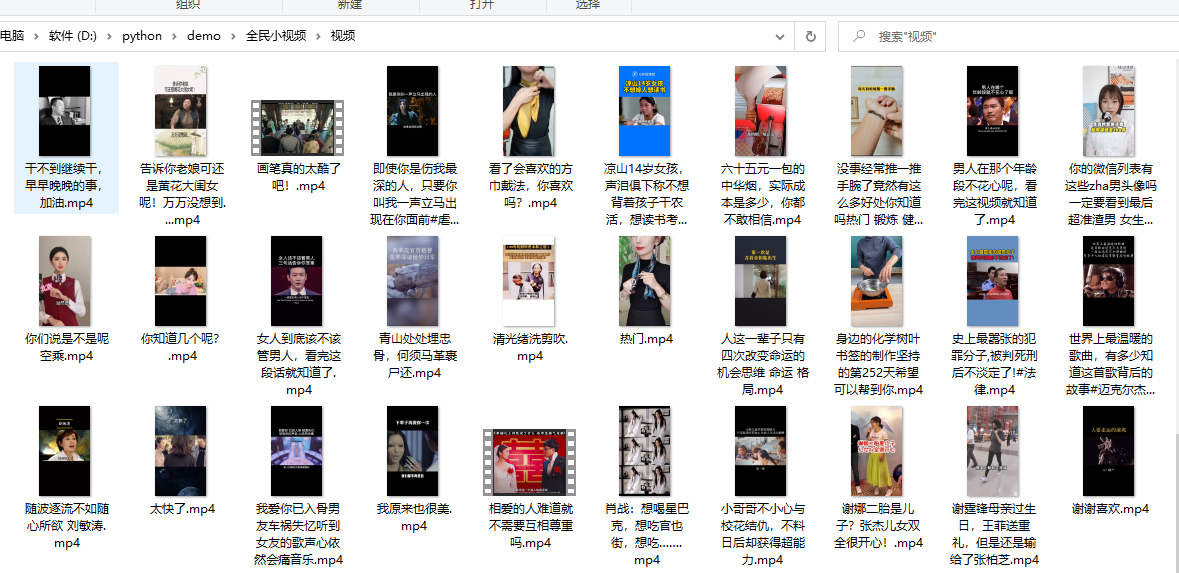Click 视频 in the breadcrumb path
This screenshot has height=573, width=1179.
click(x=343, y=35)
